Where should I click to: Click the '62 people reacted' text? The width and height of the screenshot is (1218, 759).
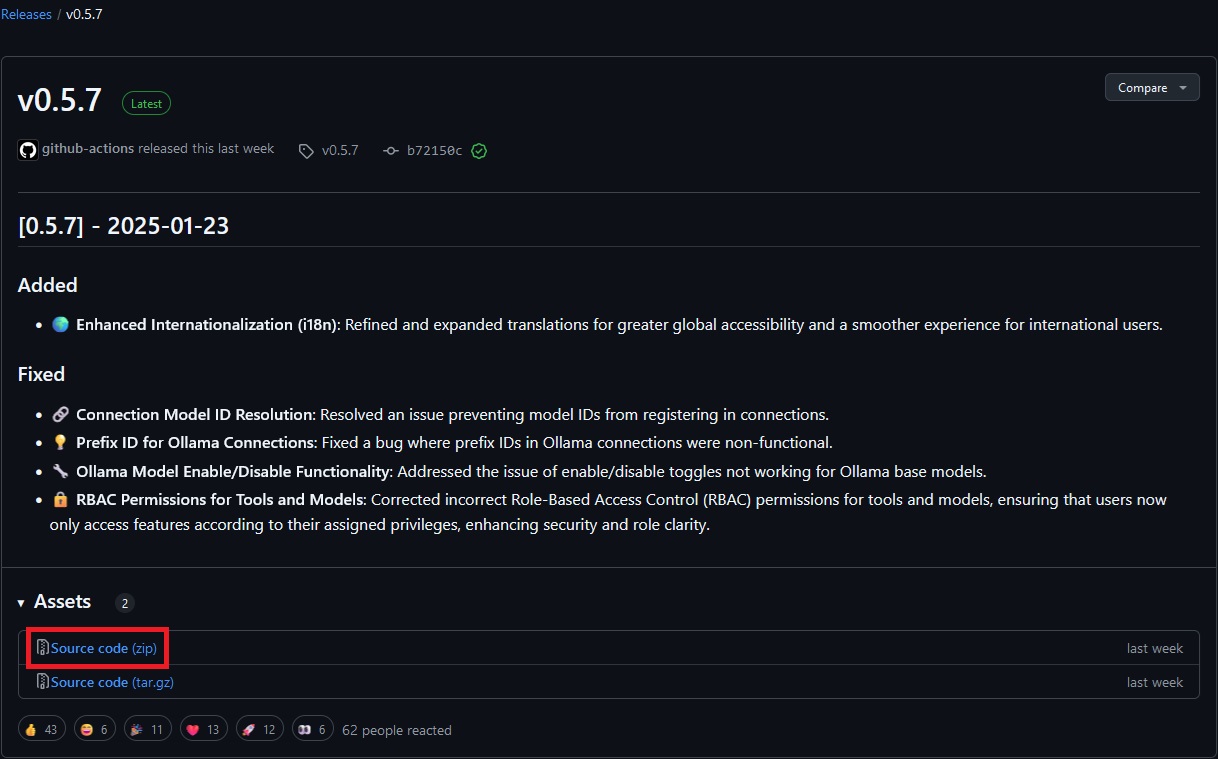(x=397, y=731)
